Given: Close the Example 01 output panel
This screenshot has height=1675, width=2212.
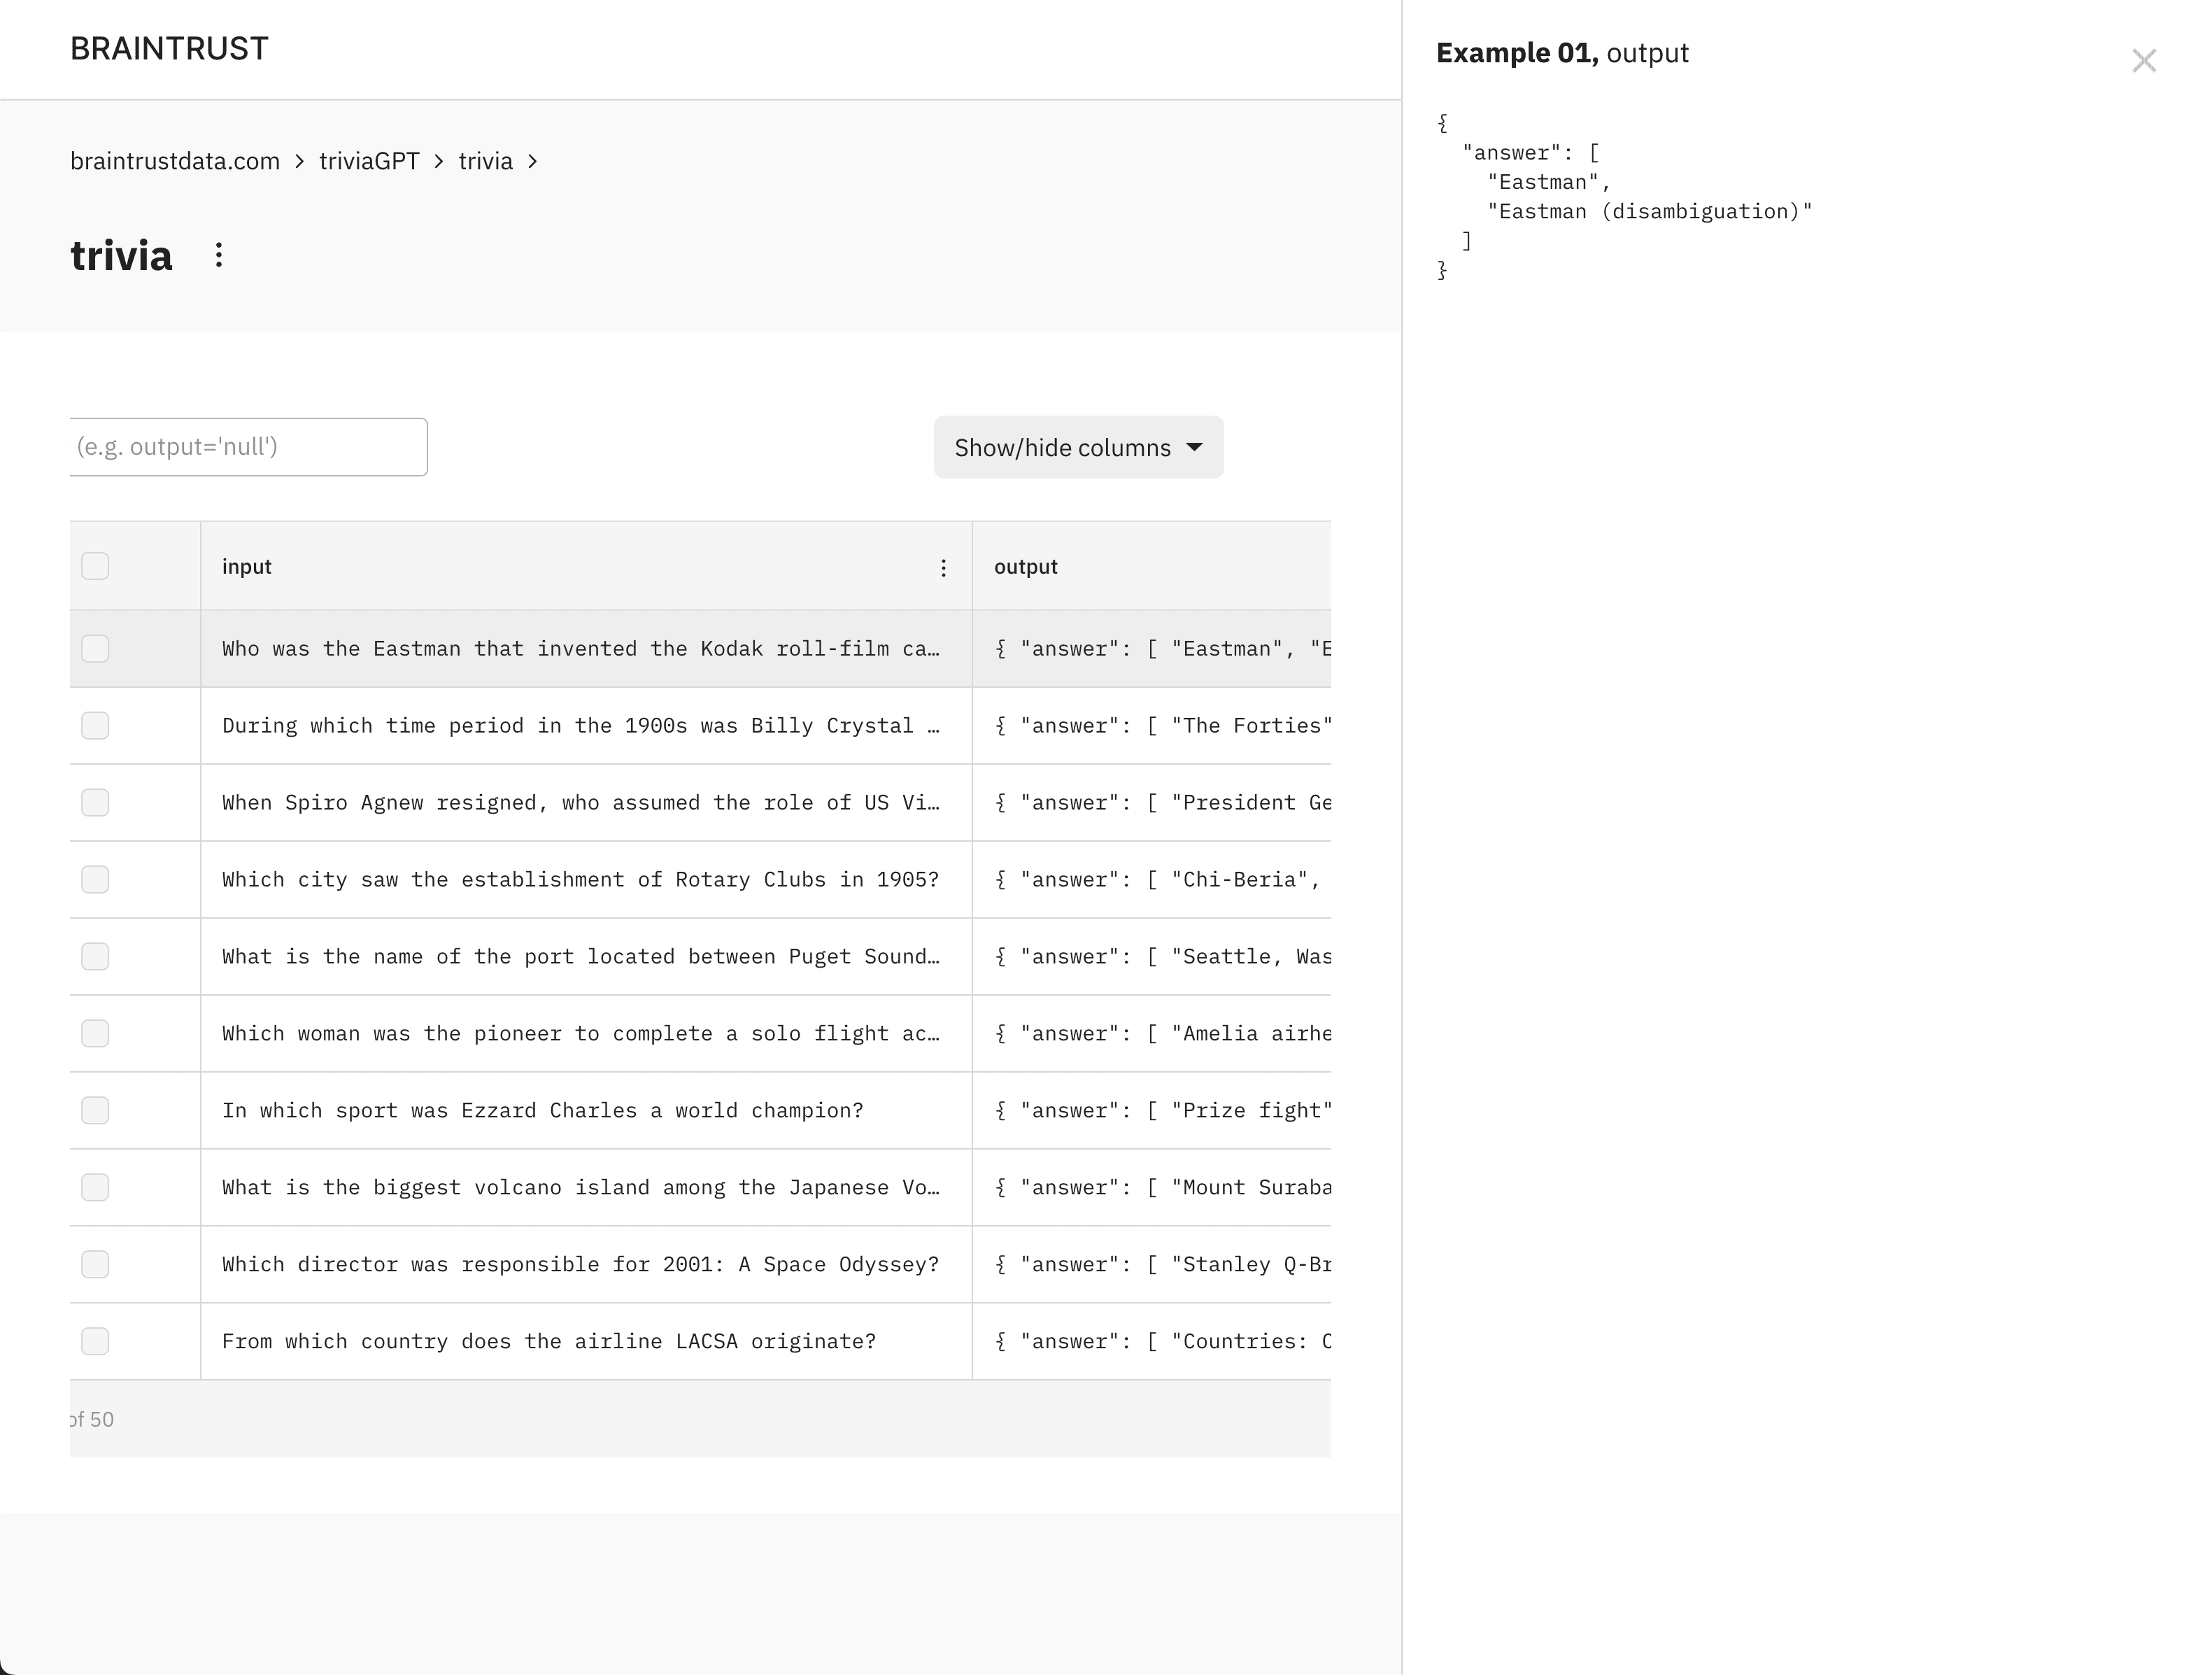Looking at the screenshot, I should (x=2144, y=60).
